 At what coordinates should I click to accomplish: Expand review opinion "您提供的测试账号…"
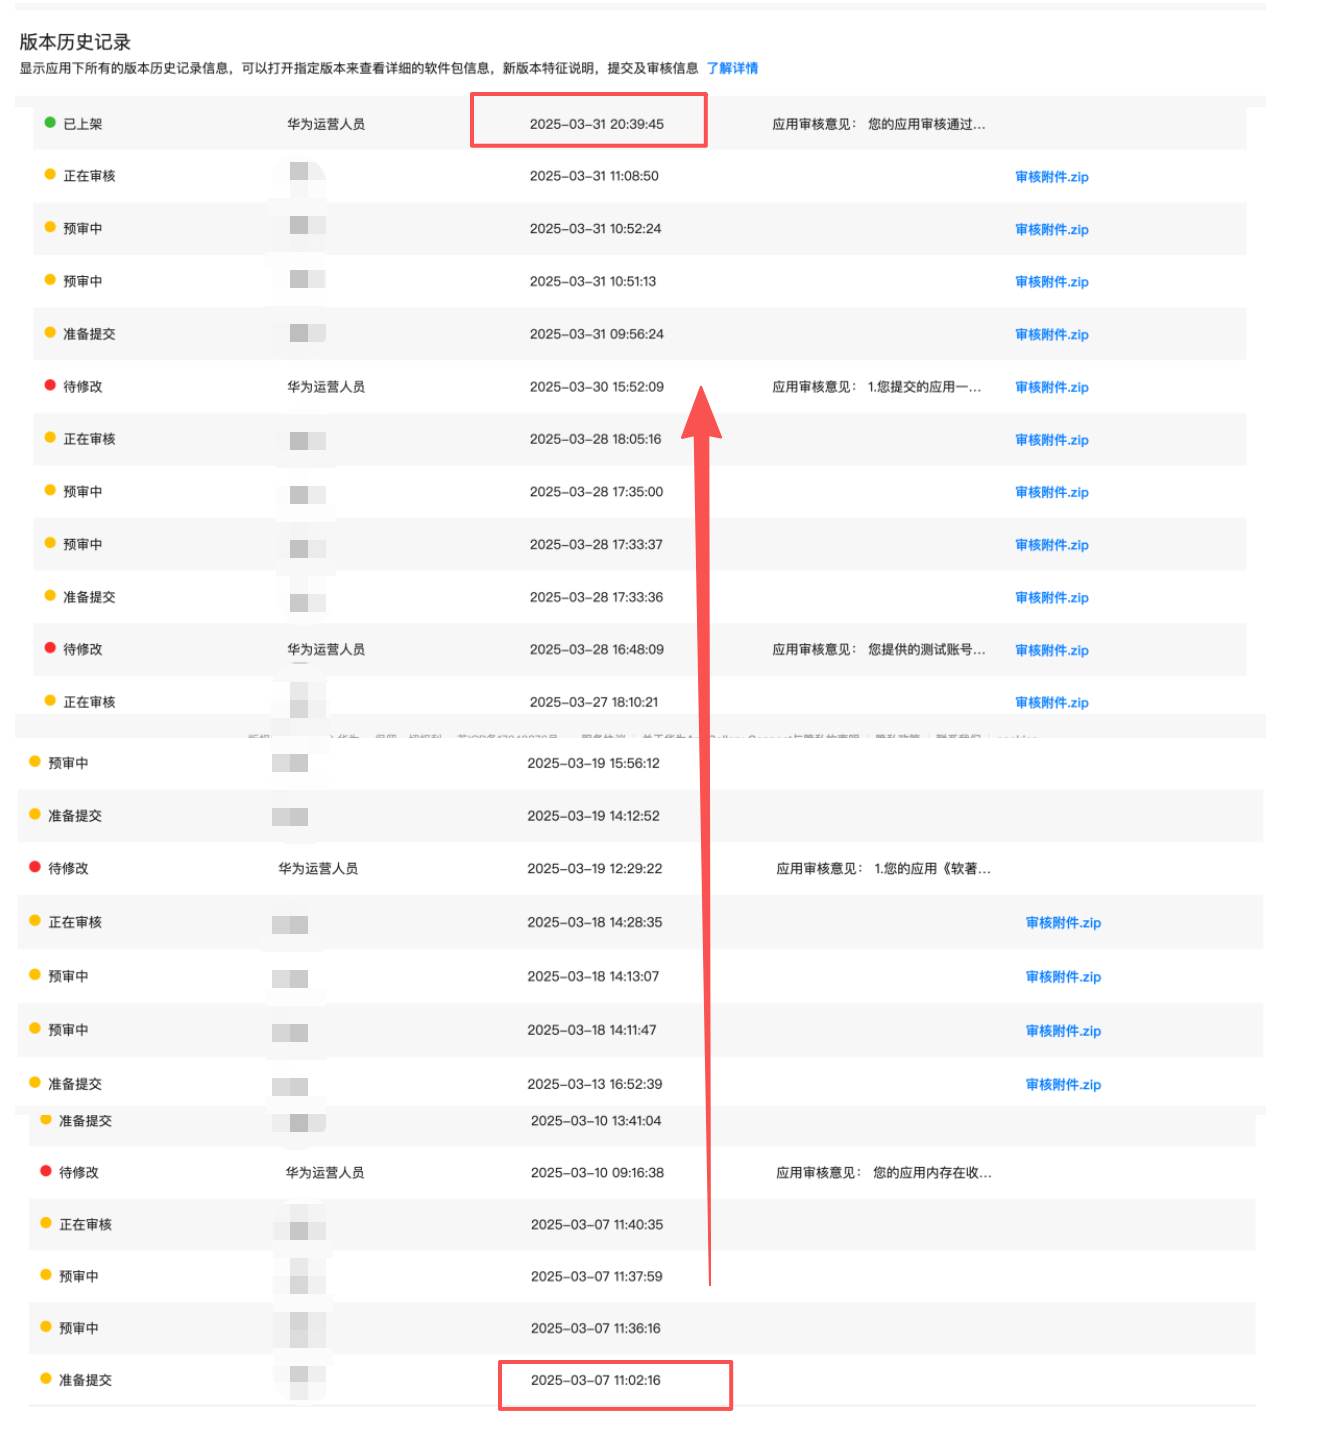[x=926, y=649]
